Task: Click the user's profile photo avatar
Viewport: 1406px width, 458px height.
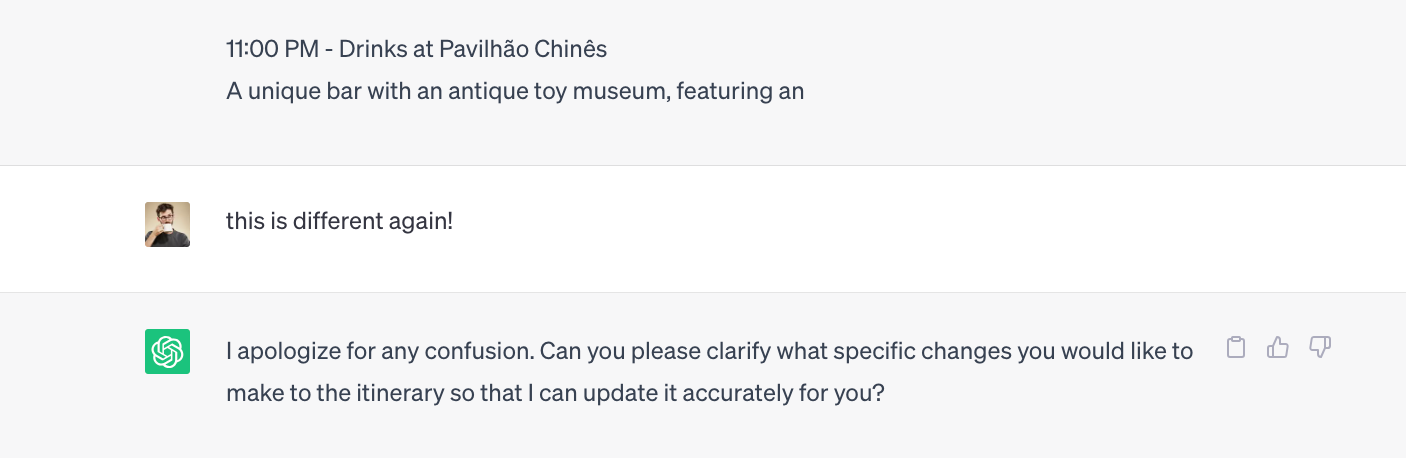Action: pyautogui.click(x=167, y=224)
